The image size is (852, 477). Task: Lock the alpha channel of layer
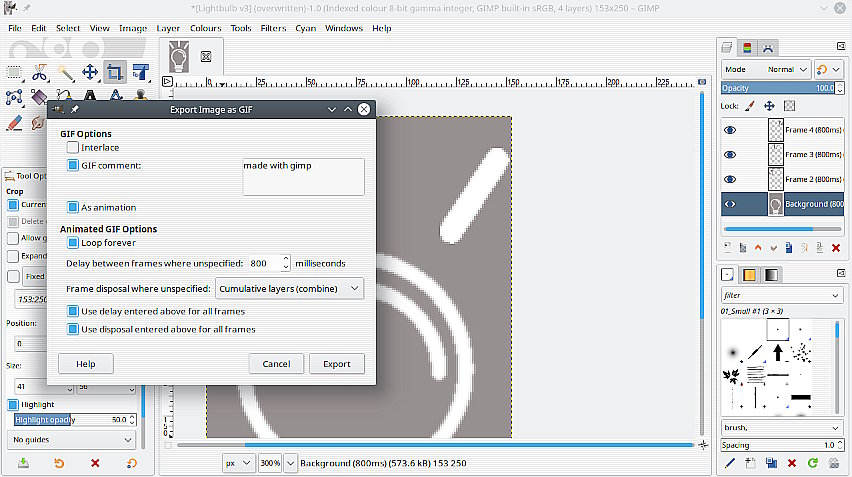790,106
